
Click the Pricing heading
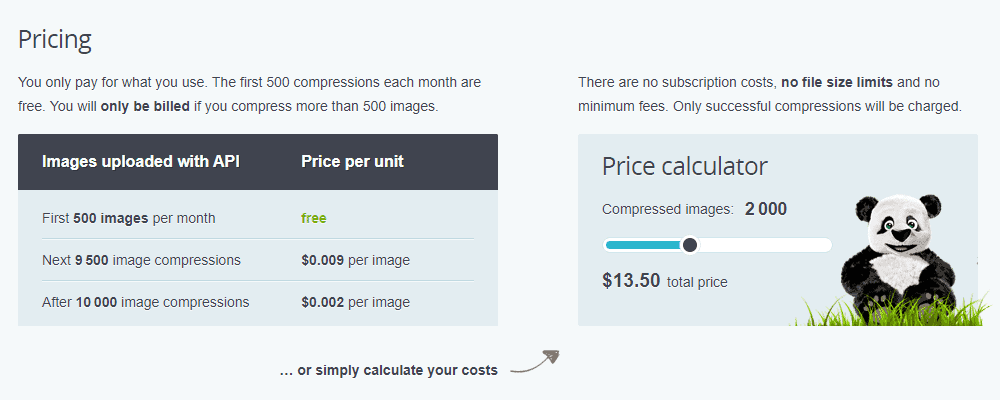[x=55, y=40]
